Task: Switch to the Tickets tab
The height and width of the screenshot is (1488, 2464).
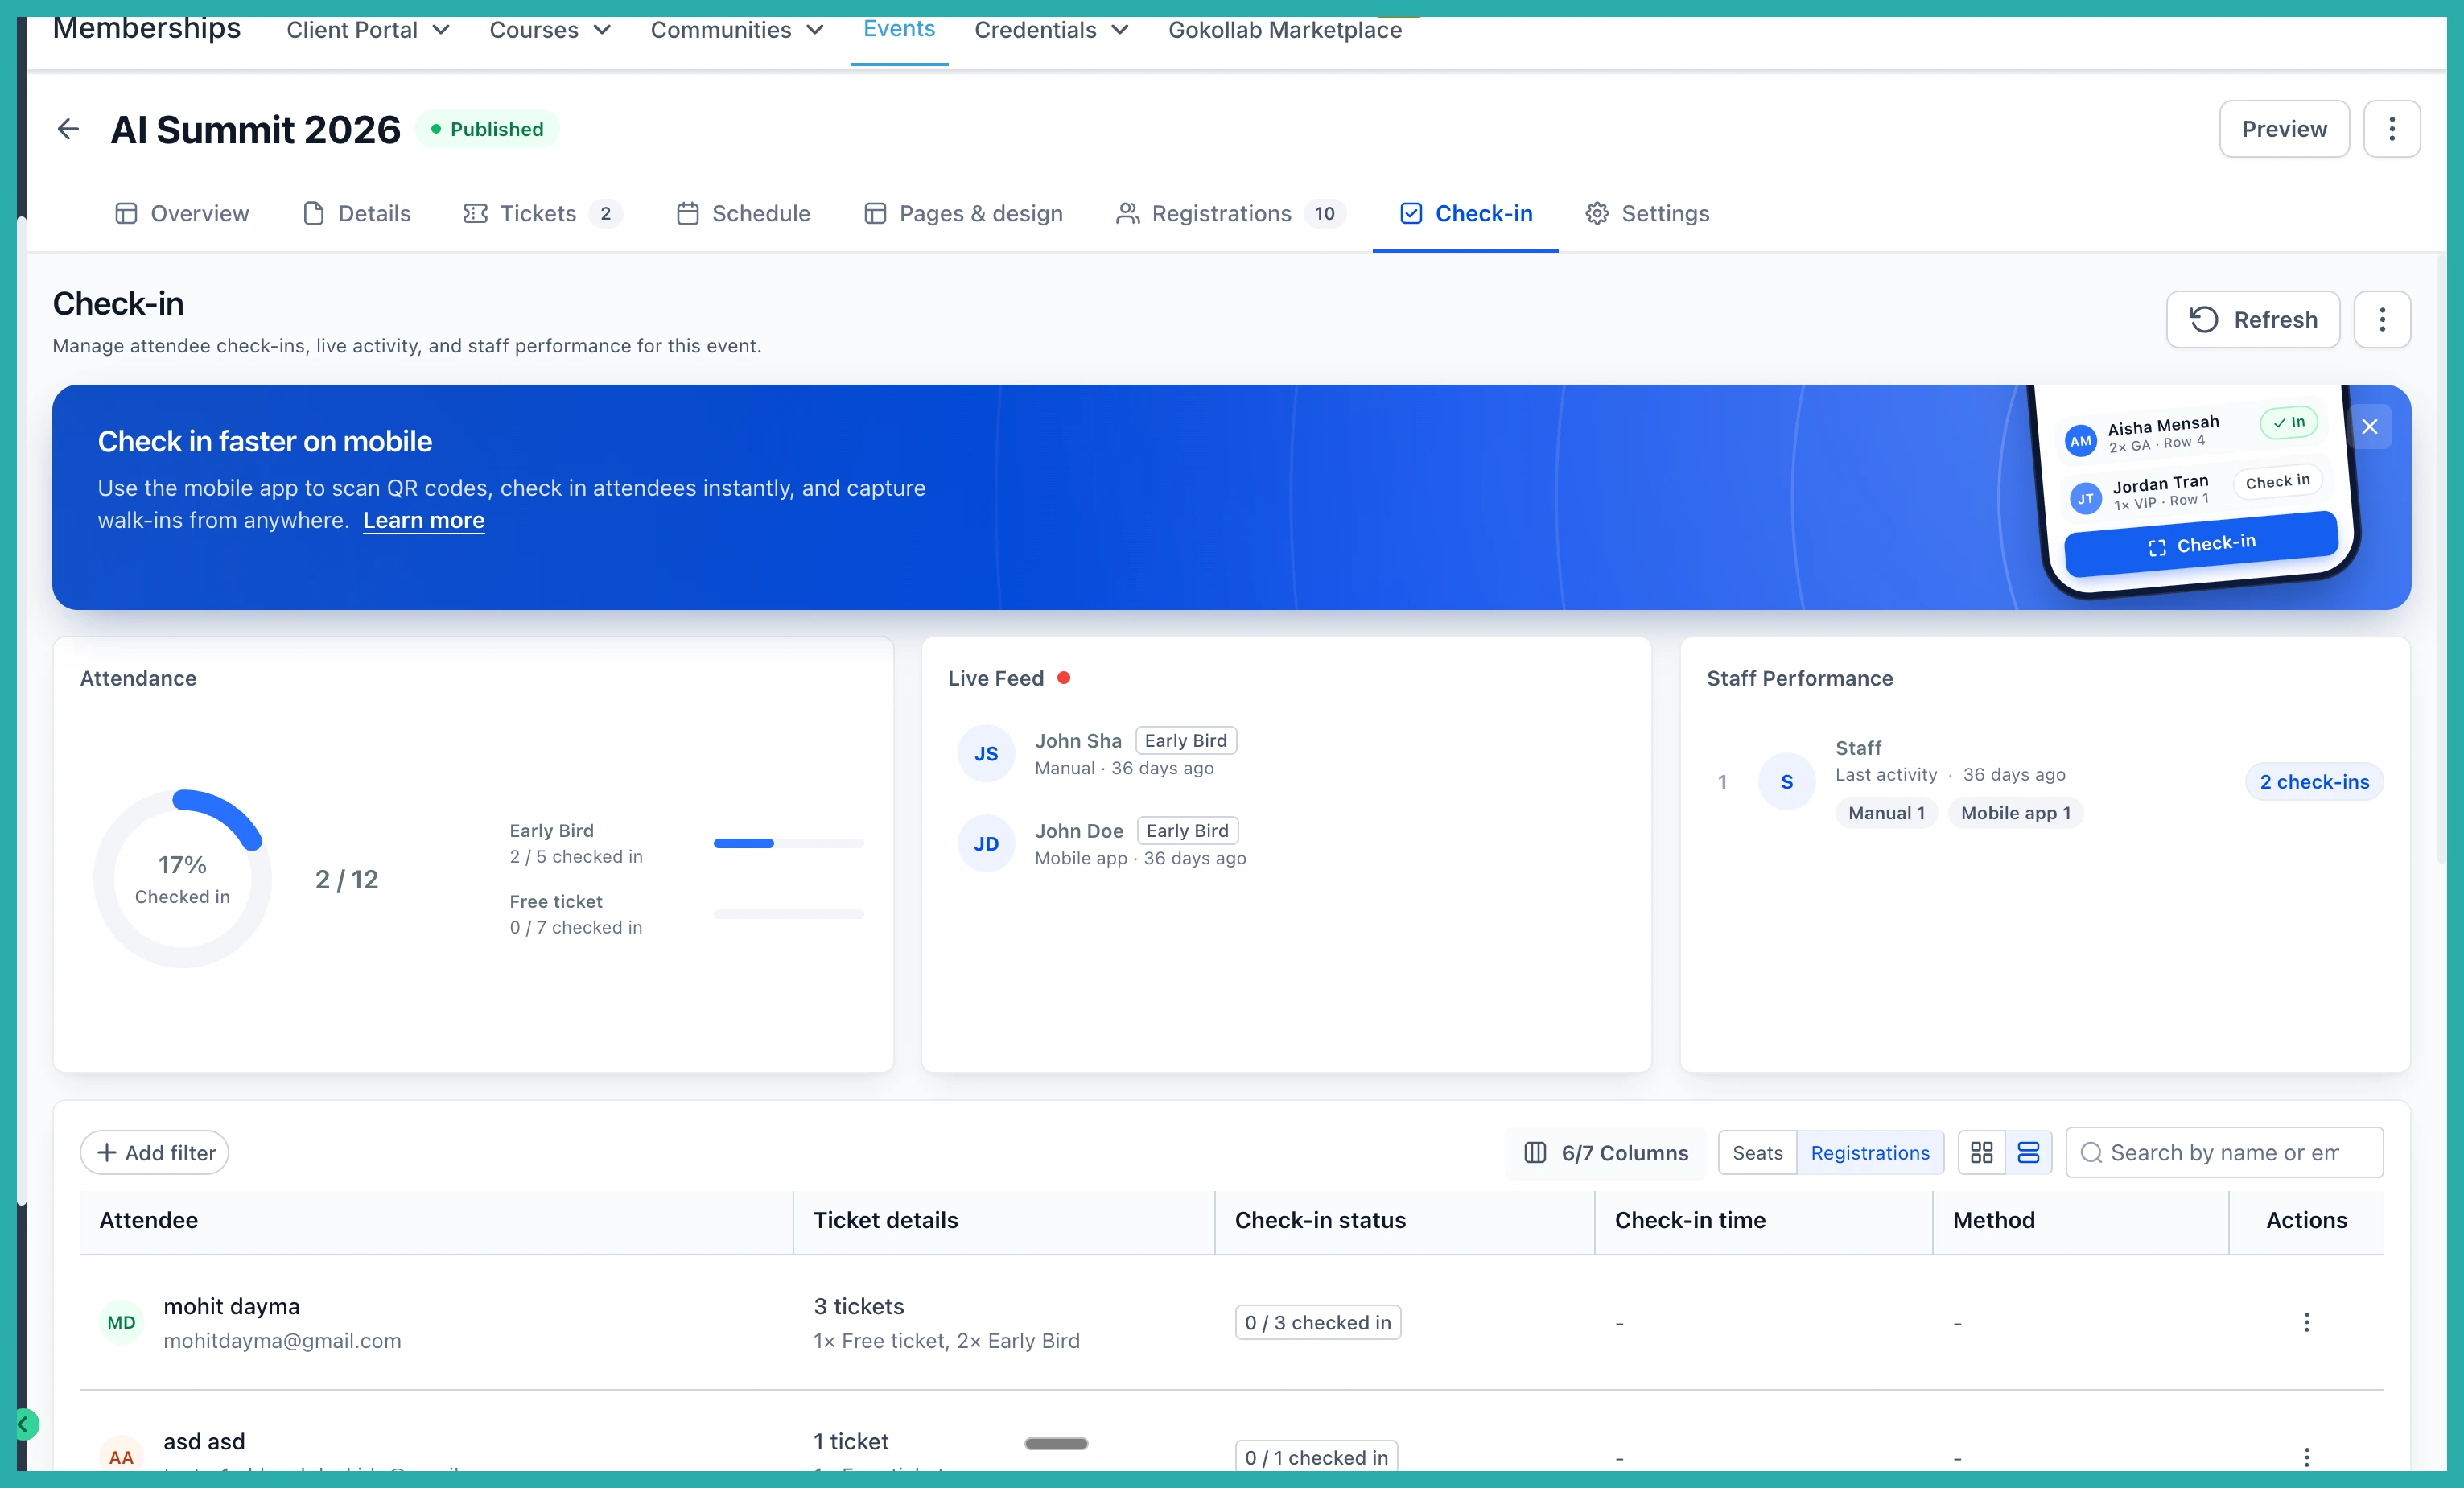Action: [542, 213]
